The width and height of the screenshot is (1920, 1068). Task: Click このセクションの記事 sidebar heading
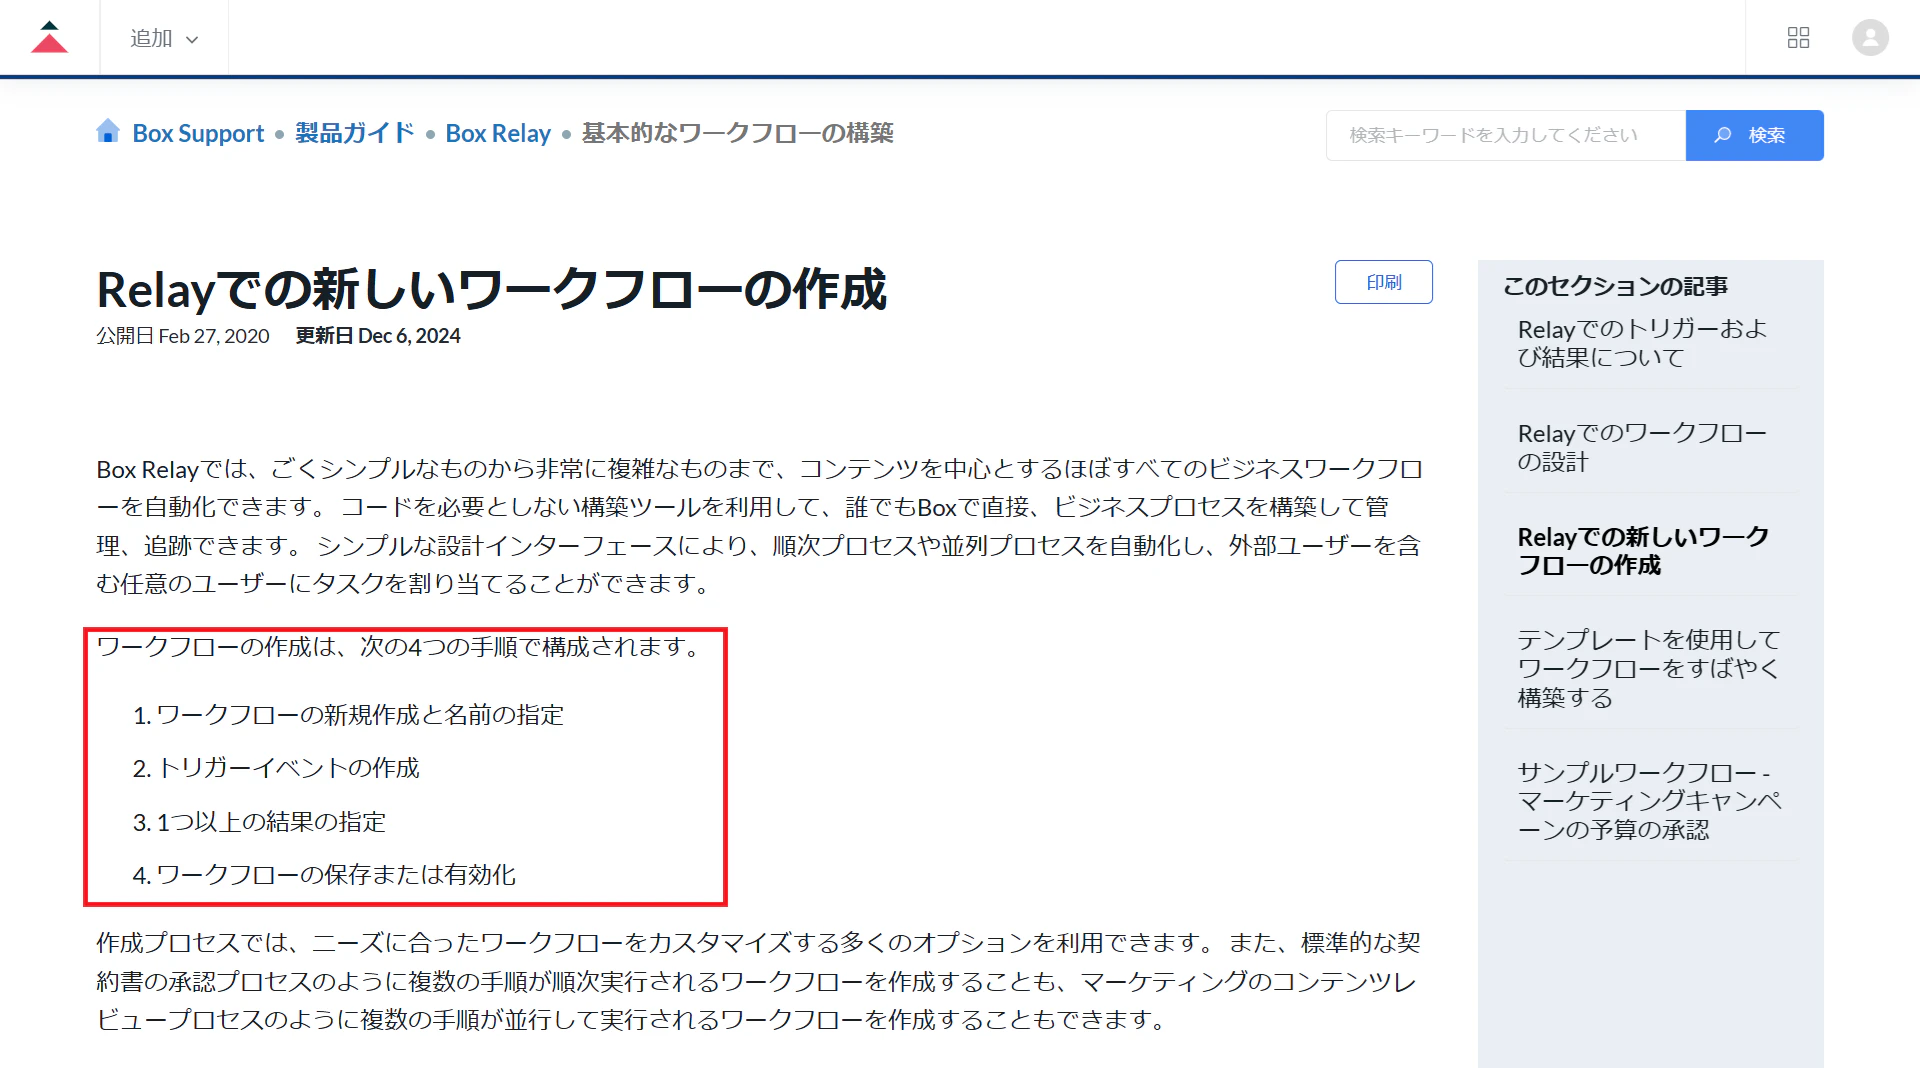(1615, 286)
